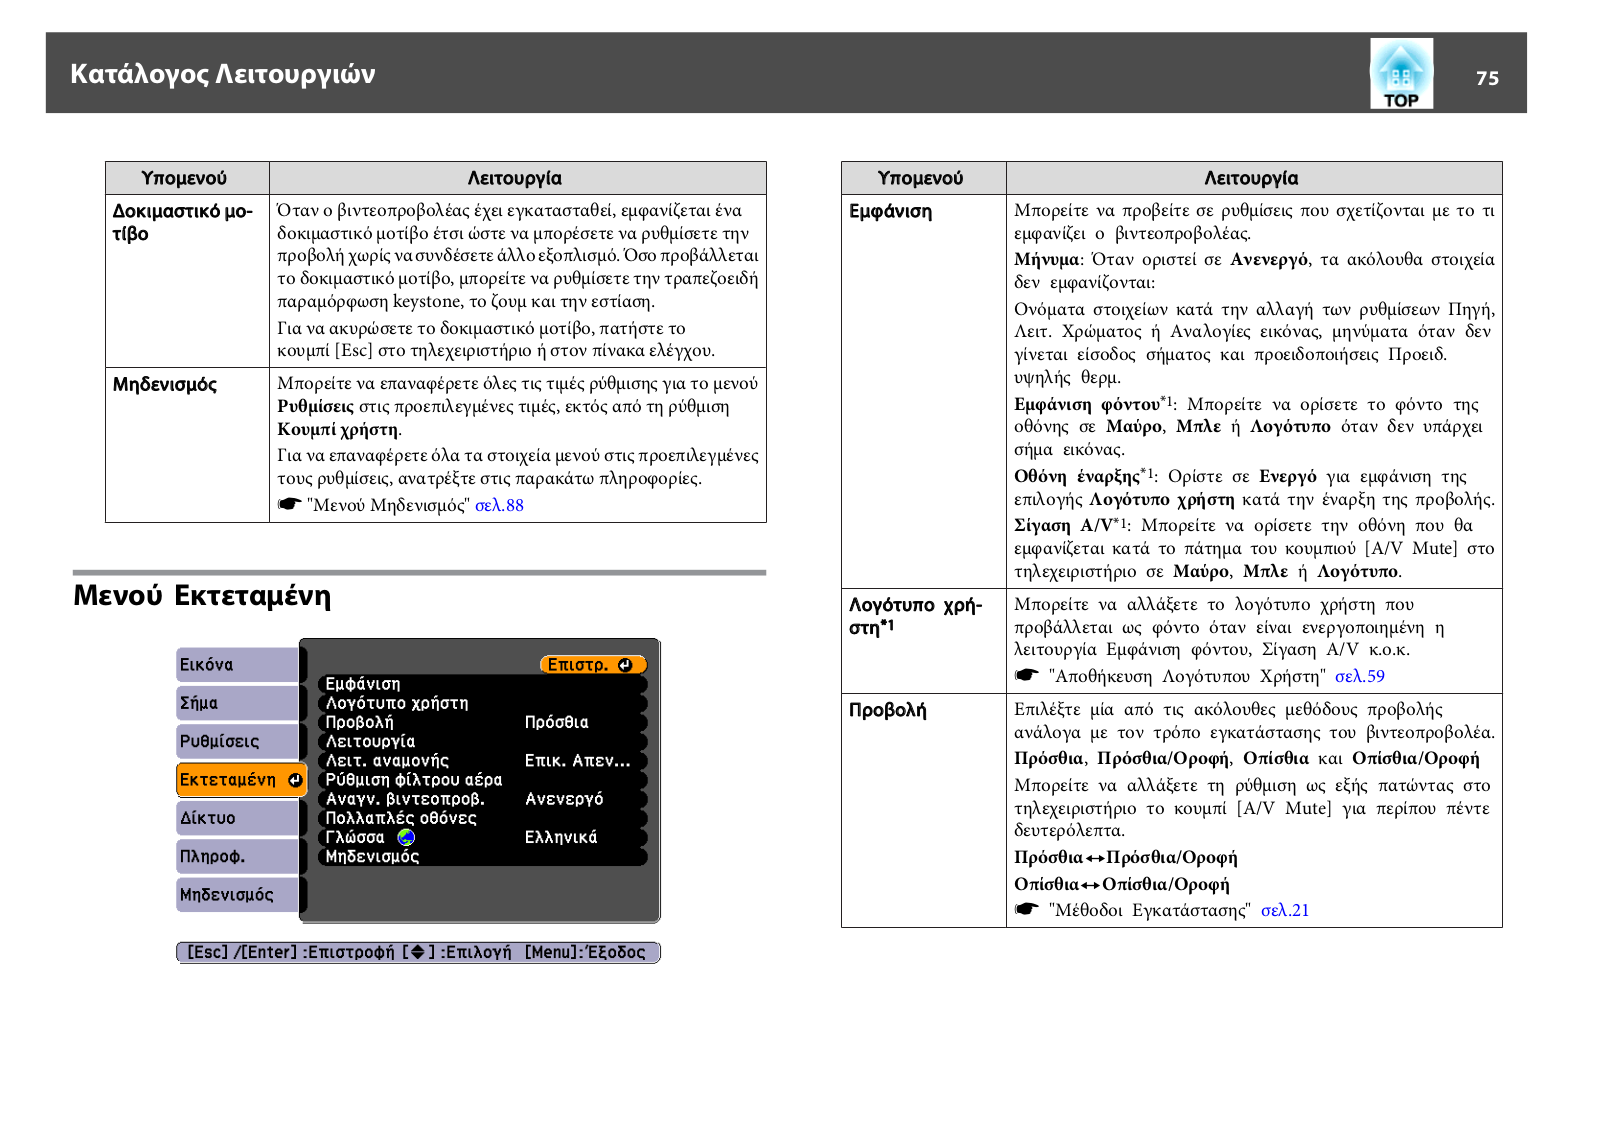This screenshot has height=1132, width=1600.
Task: Click pointing-hand icon before Μέθοδοι Εγκατάστασης
Action: (x=1027, y=910)
